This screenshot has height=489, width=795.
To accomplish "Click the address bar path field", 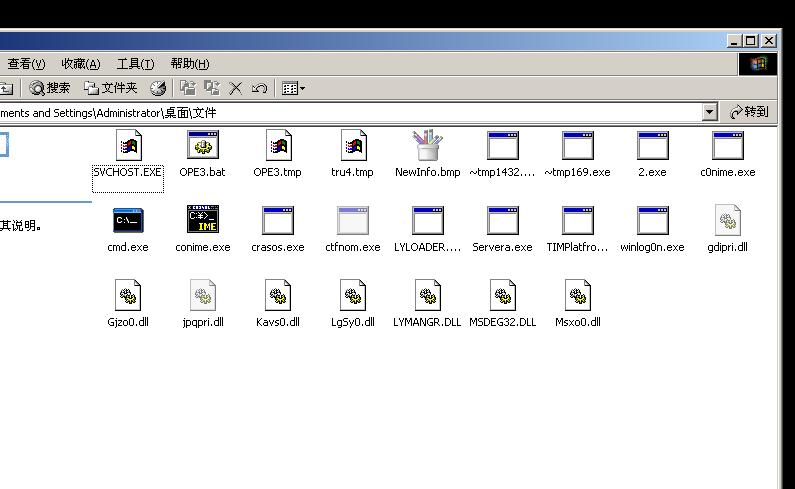I will tap(350, 112).
